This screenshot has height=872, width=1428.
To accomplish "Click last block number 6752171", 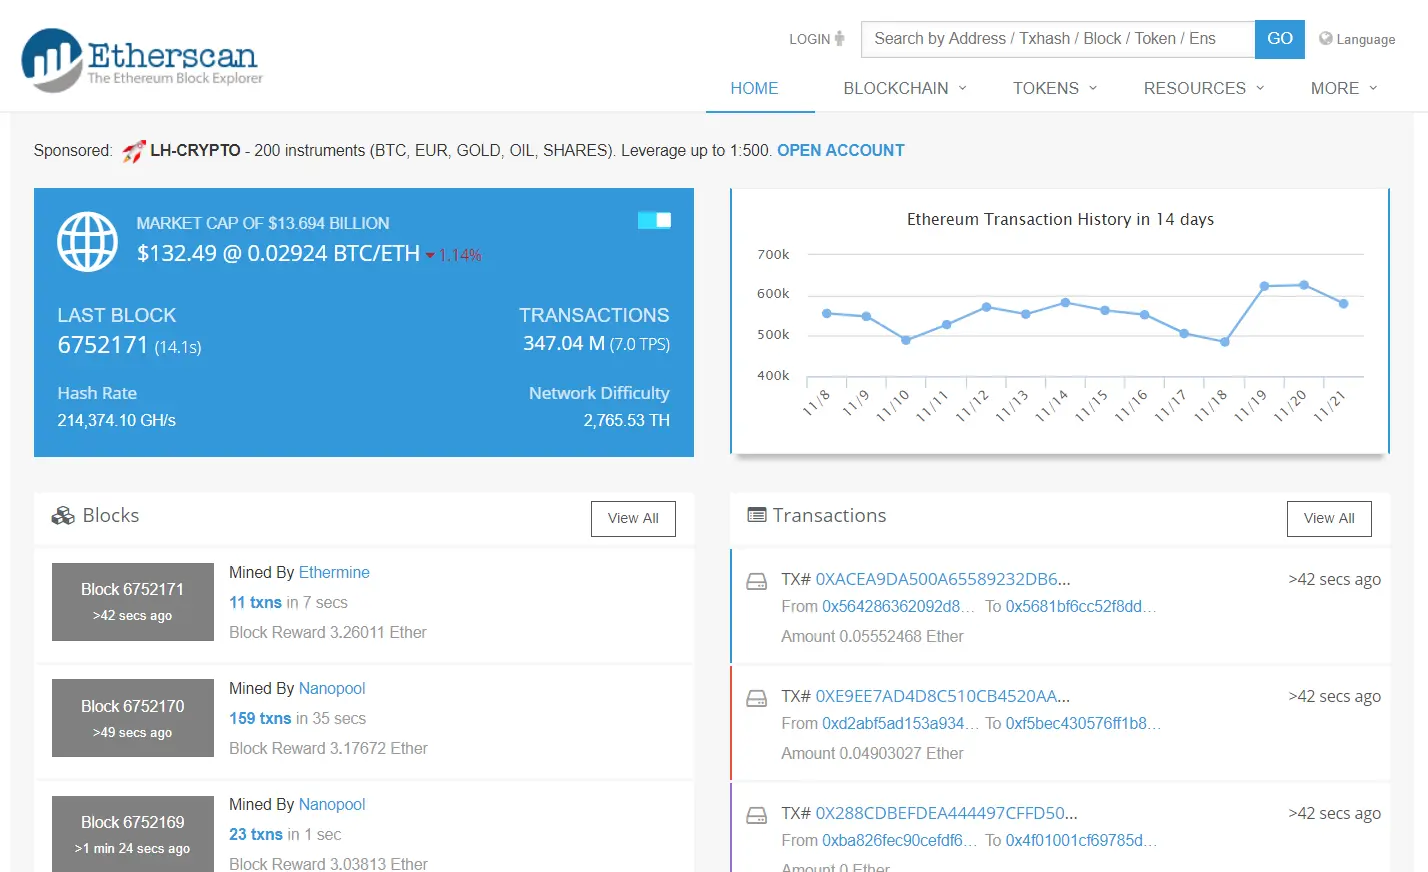I will tap(103, 345).
